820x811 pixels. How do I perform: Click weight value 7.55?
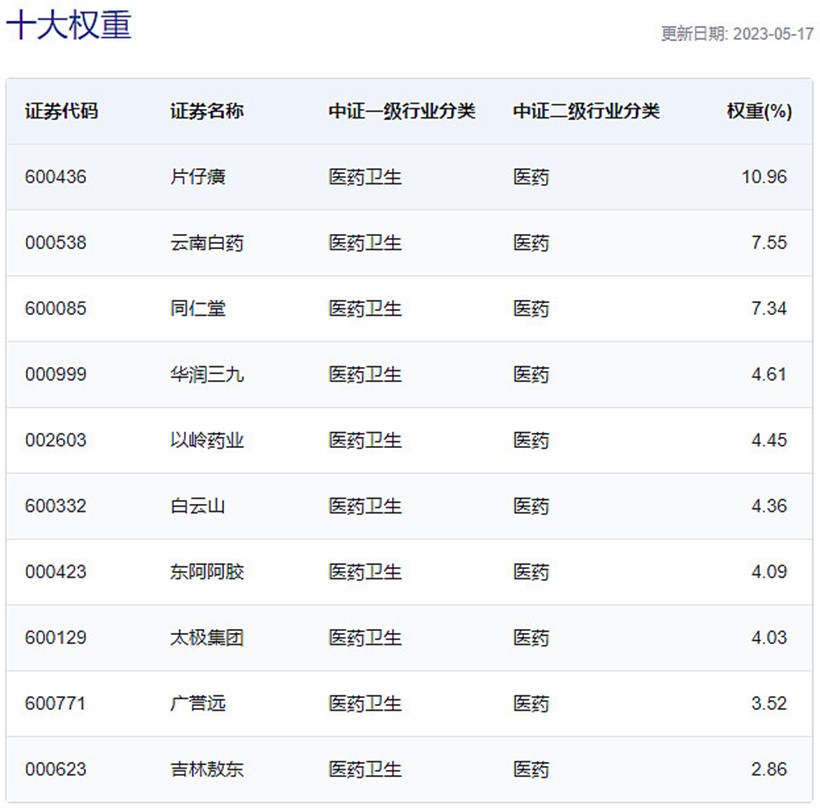tap(769, 243)
